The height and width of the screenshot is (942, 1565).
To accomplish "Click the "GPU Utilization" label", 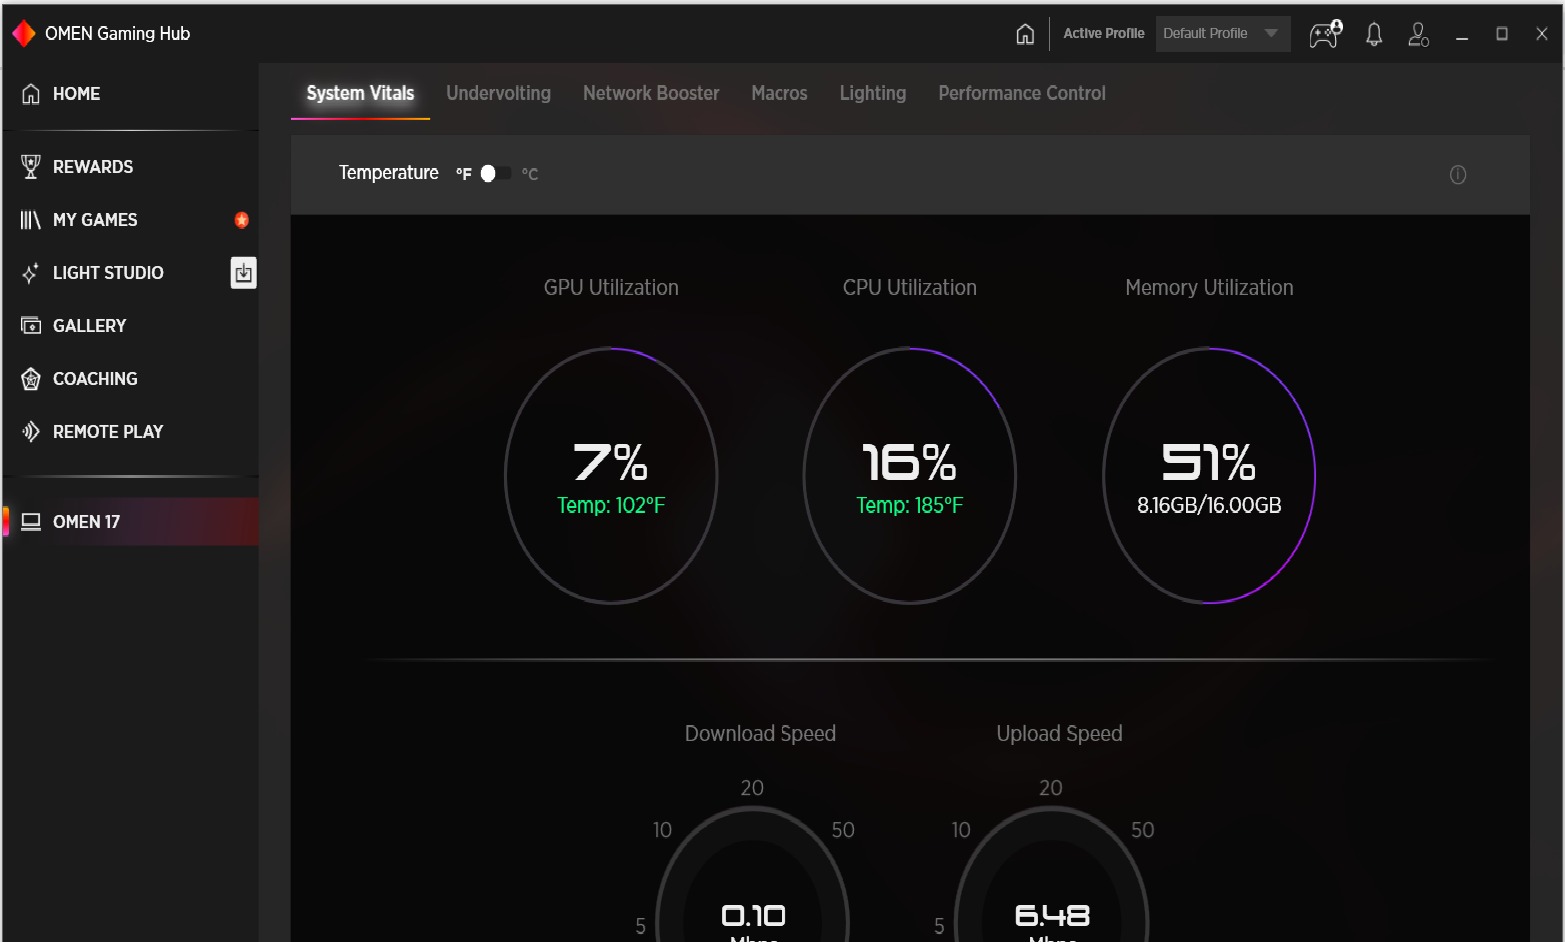I will [x=611, y=288].
